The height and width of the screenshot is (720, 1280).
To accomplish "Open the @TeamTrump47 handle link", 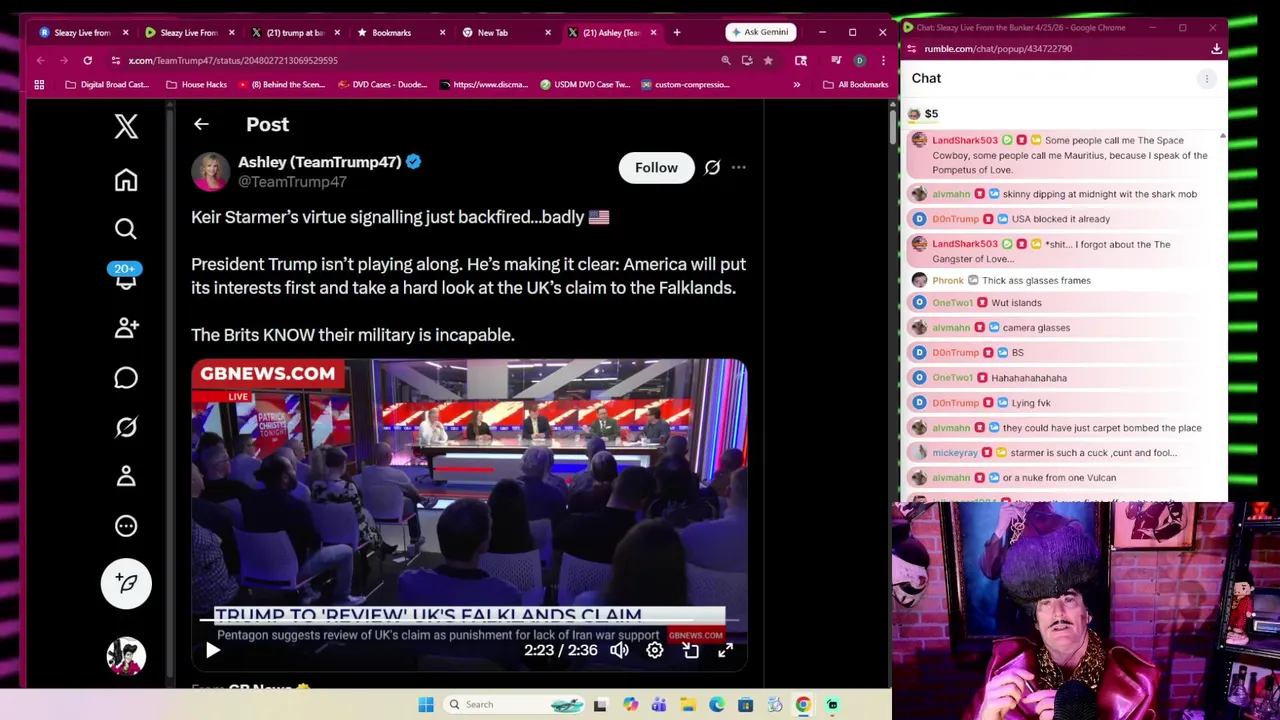I will [292, 182].
